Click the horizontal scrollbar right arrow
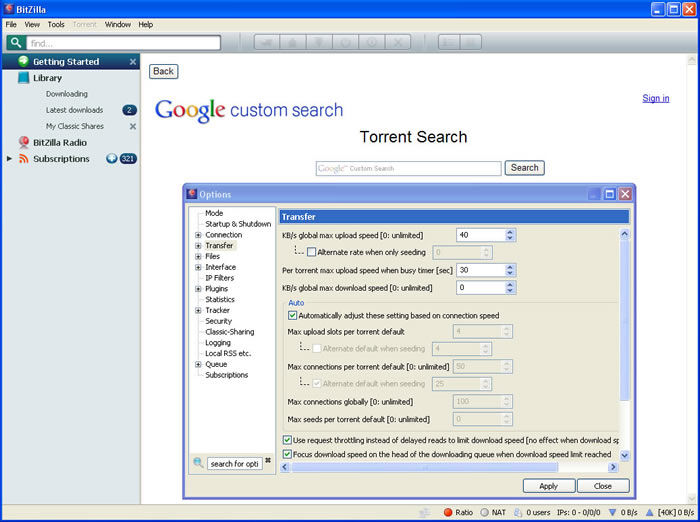This screenshot has width=700, height=522. click(613, 467)
